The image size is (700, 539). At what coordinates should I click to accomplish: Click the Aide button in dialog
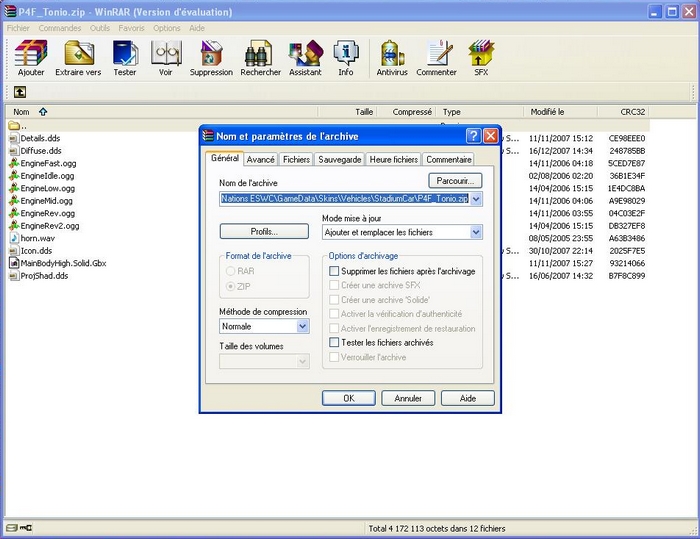(x=468, y=398)
